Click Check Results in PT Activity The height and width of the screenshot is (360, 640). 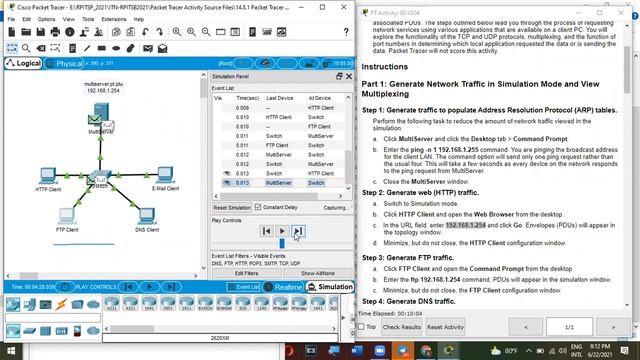401,327
